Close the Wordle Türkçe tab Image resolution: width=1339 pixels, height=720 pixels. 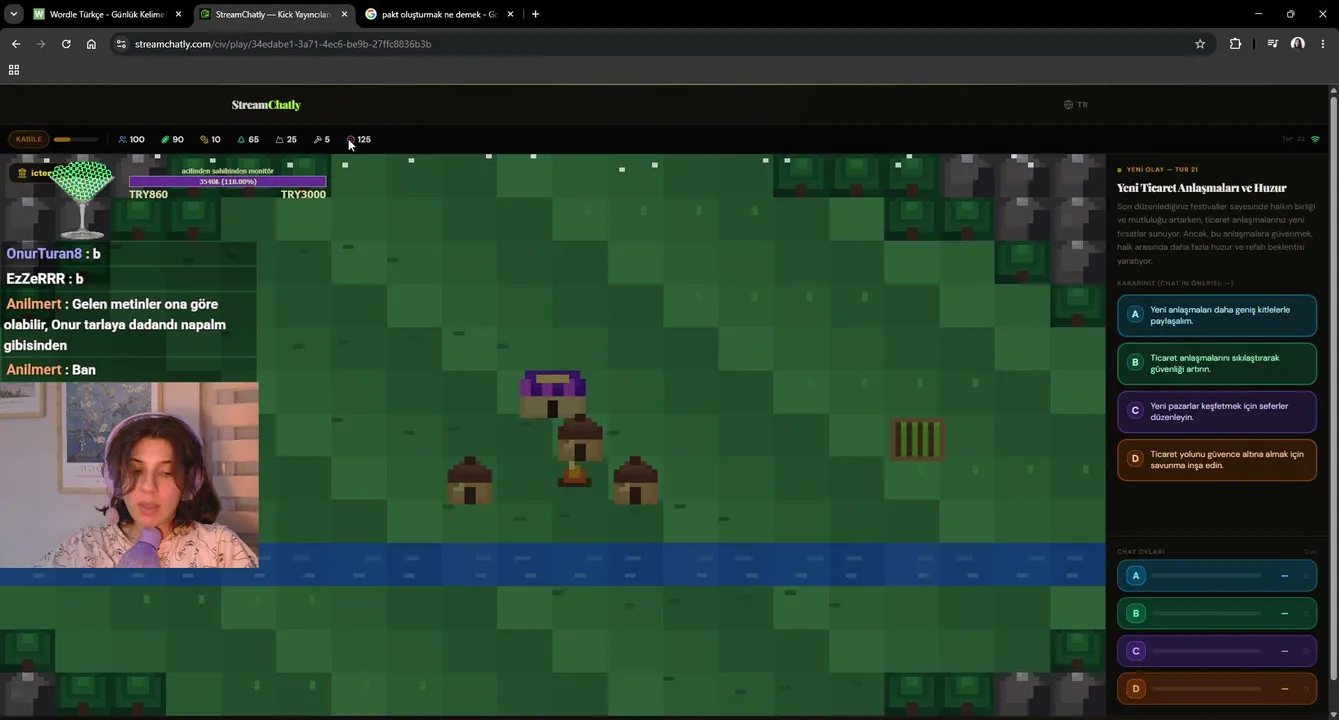(179, 14)
